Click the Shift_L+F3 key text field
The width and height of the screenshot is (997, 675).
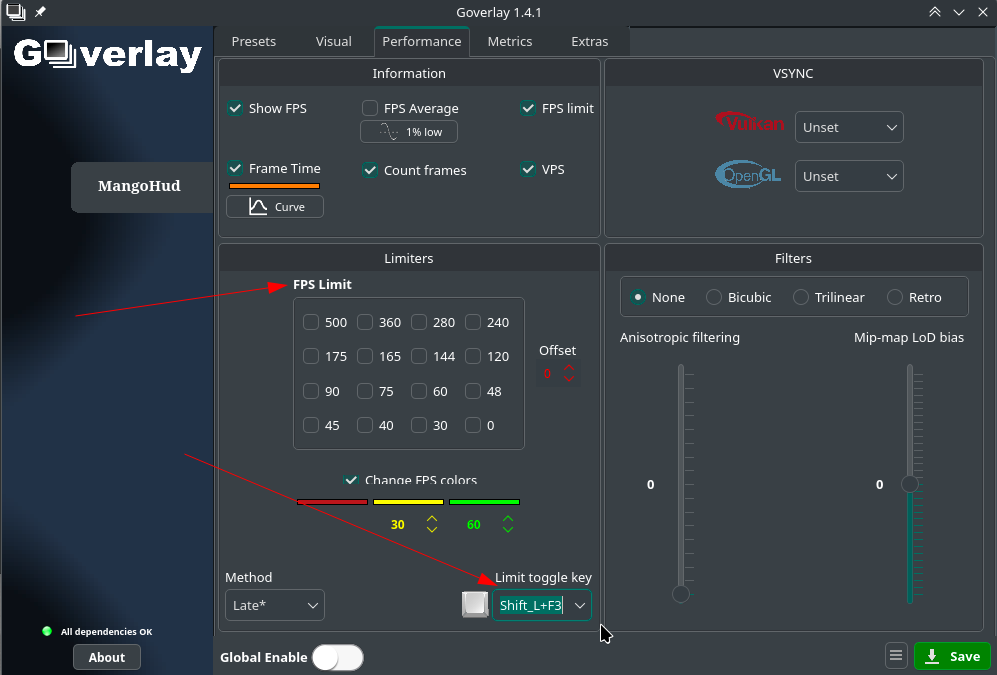(x=532, y=605)
